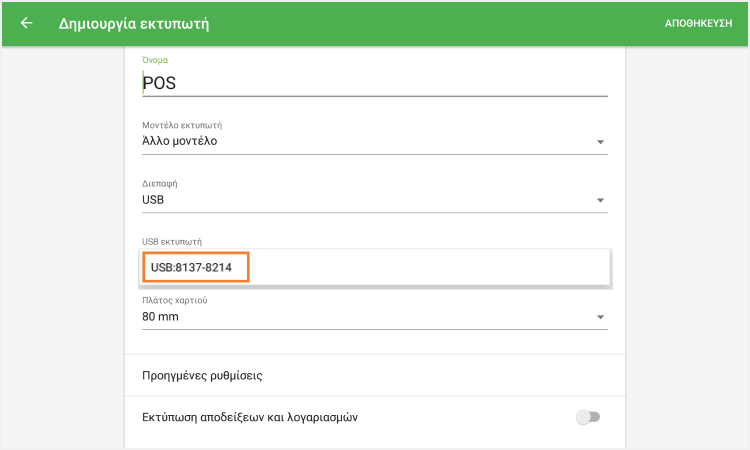Open Προηγμένες ρυθμίσεις advanced settings
Image resolution: width=750 pixels, height=450 pixels.
[203, 376]
